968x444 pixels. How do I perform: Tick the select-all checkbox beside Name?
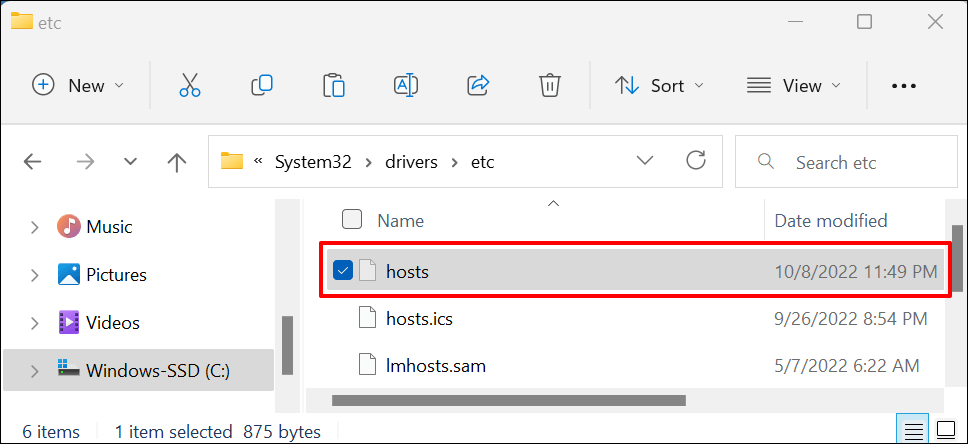point(352,220)
